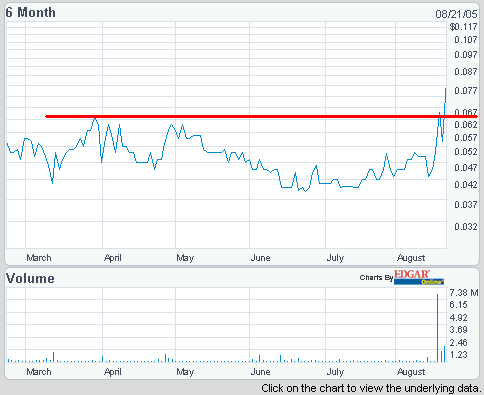Select the 'Volume' panel heading

tap(30, 278)
